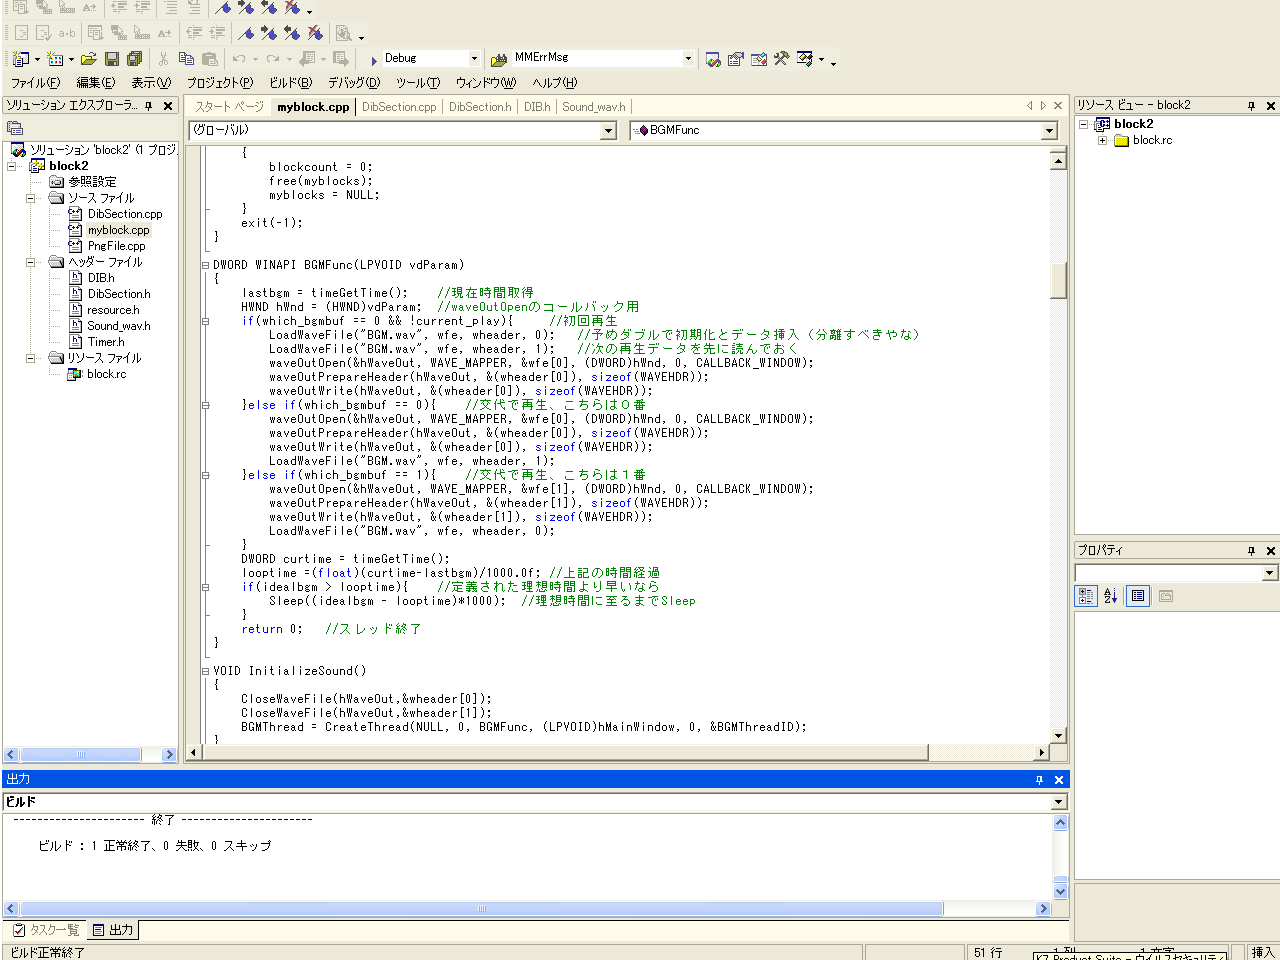Click the Increase Indent icon in second row
Viewport: 1280px width, 960px height.
point(217,33)
